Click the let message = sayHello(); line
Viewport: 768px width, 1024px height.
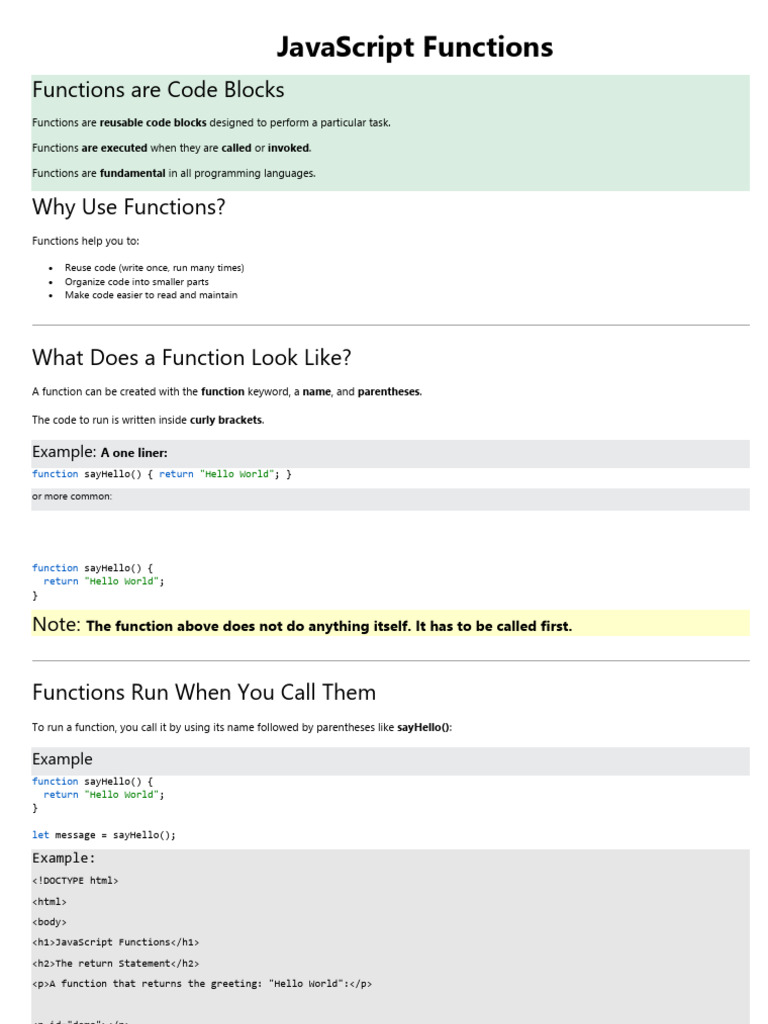[x=104, y=835]
